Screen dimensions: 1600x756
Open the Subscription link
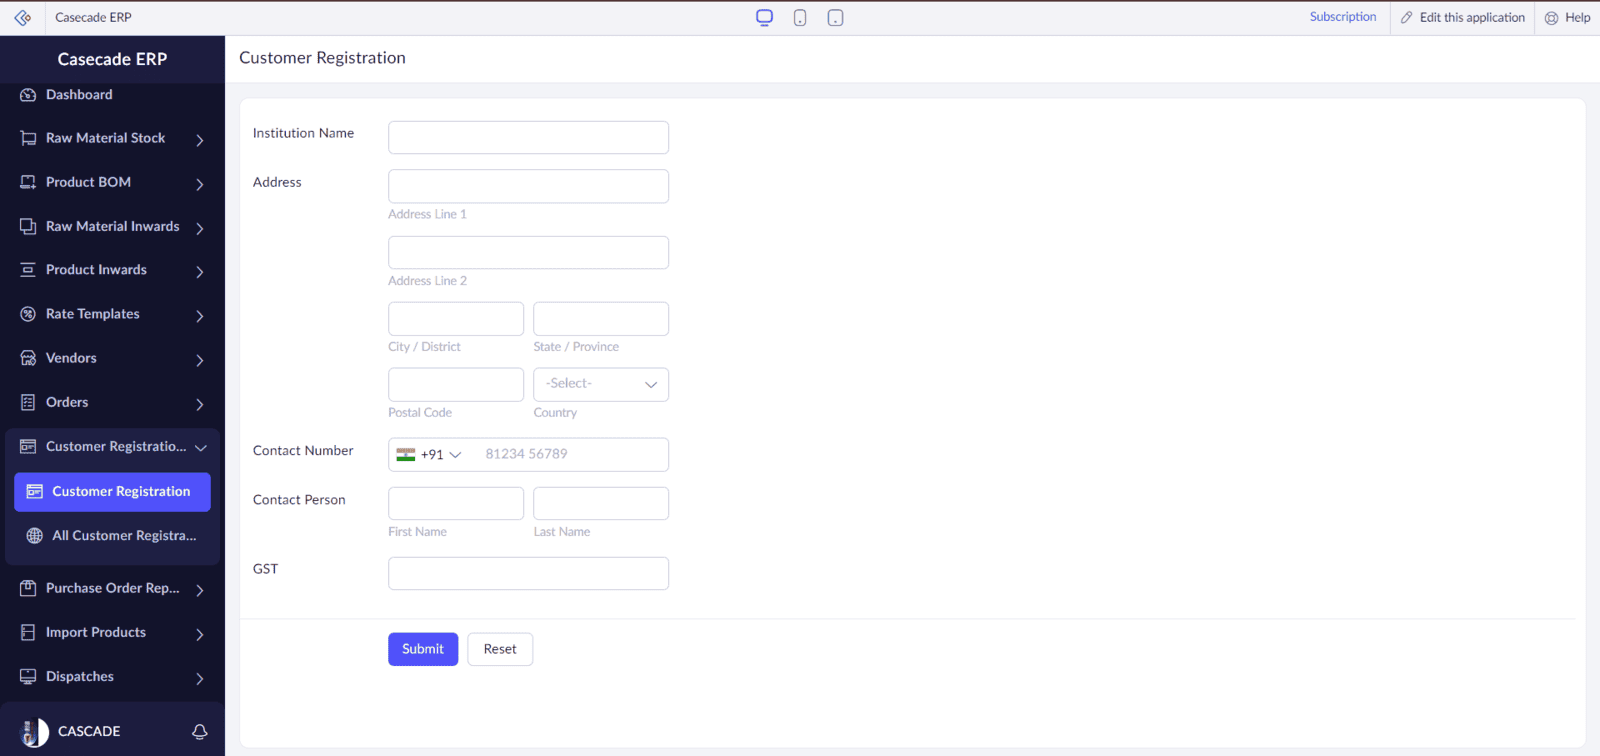(x=1343, y=17)
